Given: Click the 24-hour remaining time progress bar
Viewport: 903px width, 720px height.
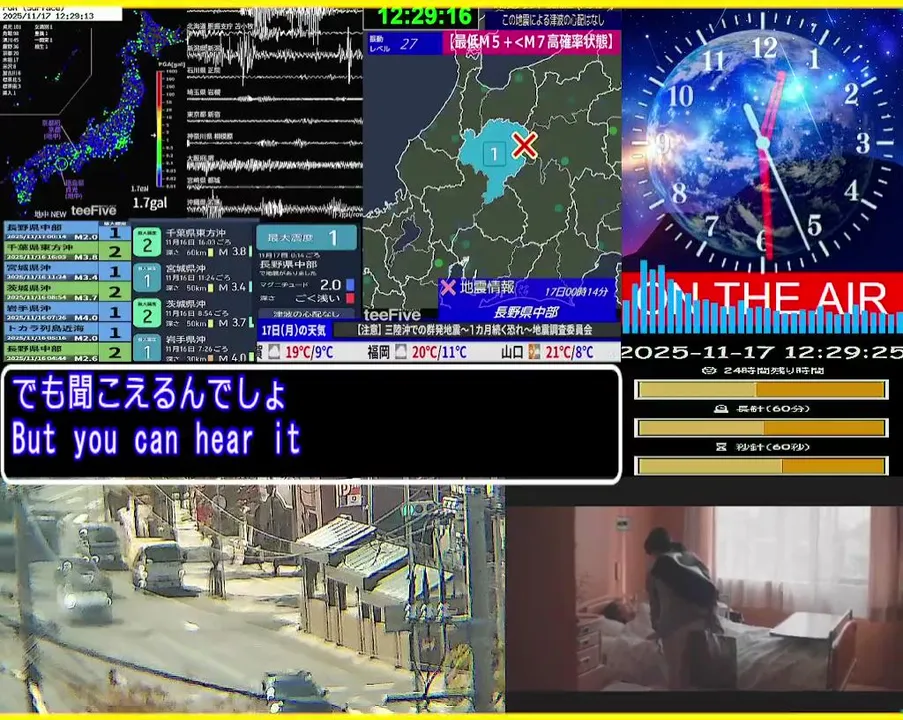Looking at the screenshot, I should click(x=761, y=390).
